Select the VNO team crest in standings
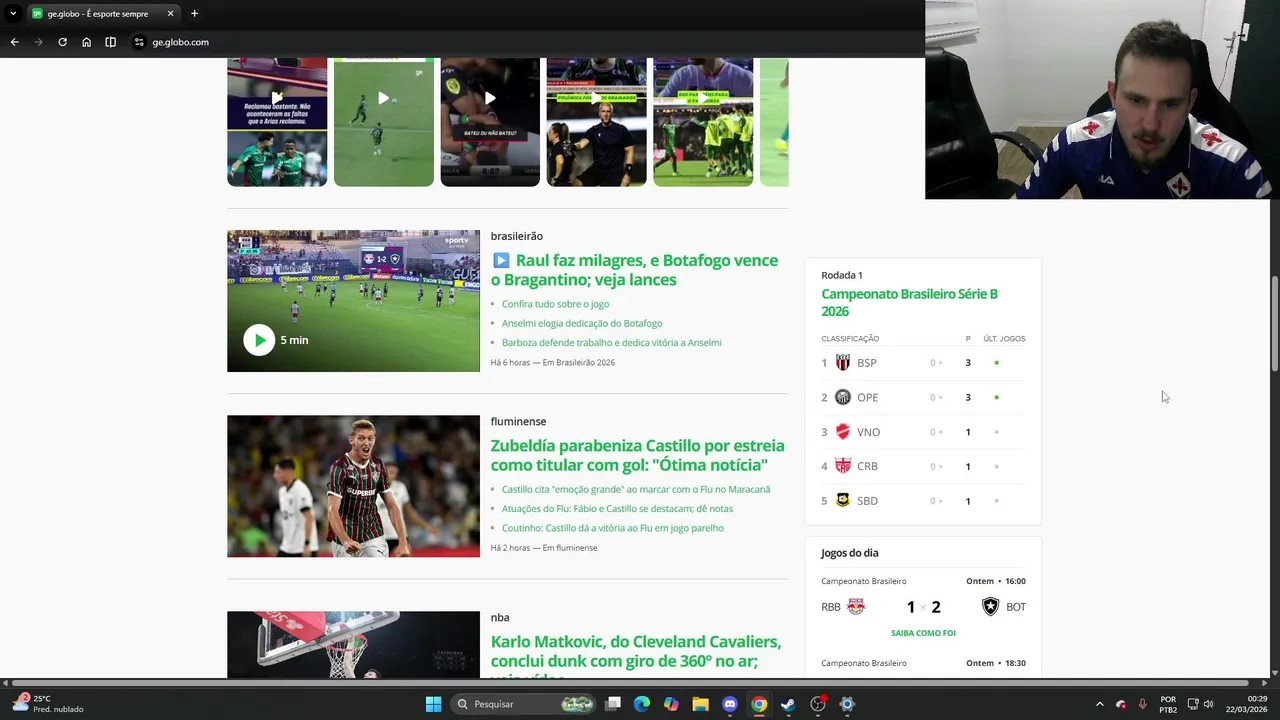Viewport: 1280px width, 720px height. 843,432
